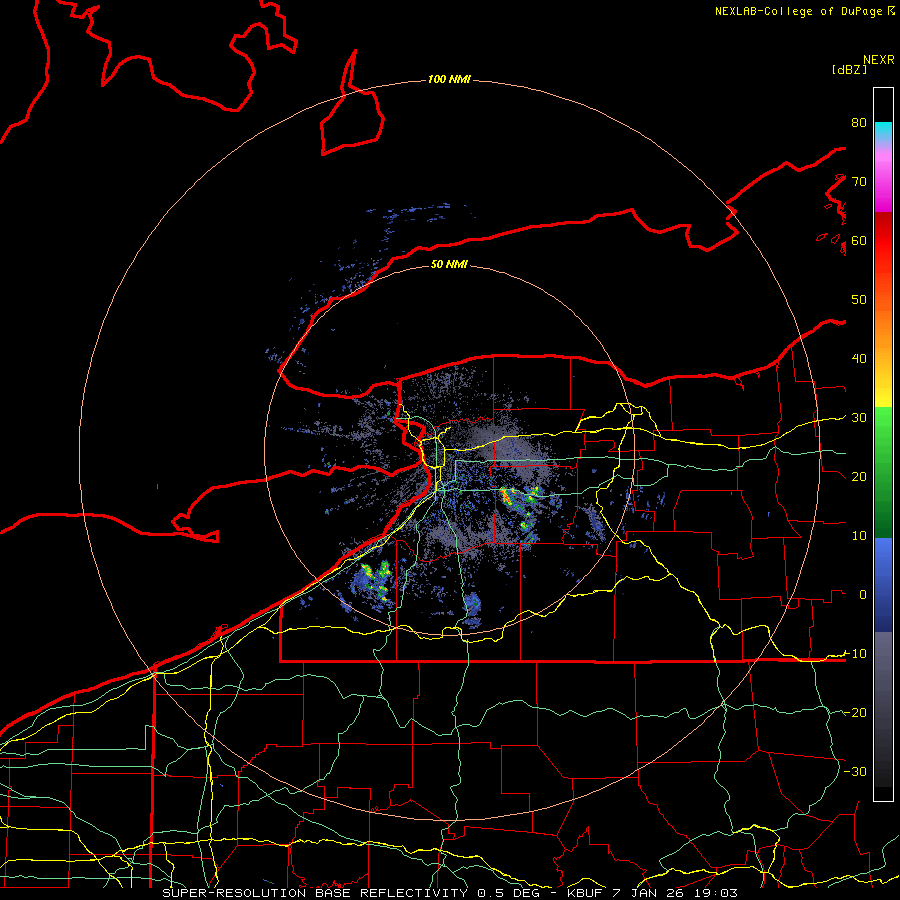This screenshot has height=900, width=900.
Task: Click the 20 dBZ scale value
Action: tap(859, 476)
